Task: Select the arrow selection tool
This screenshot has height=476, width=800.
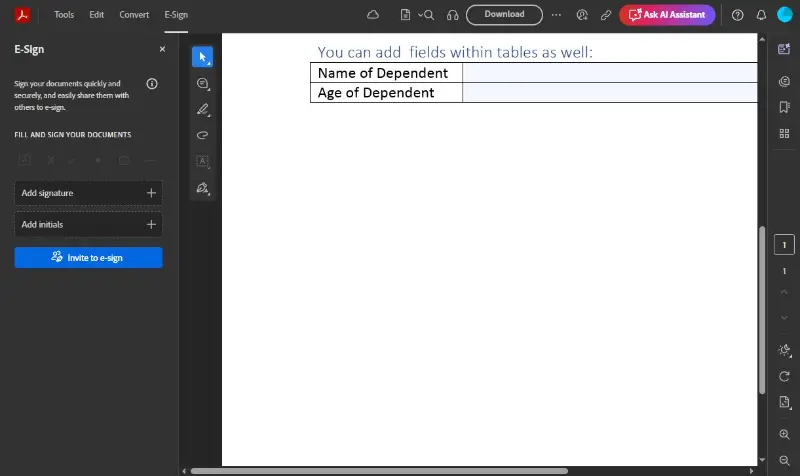Action: click(x=202, y=57)
